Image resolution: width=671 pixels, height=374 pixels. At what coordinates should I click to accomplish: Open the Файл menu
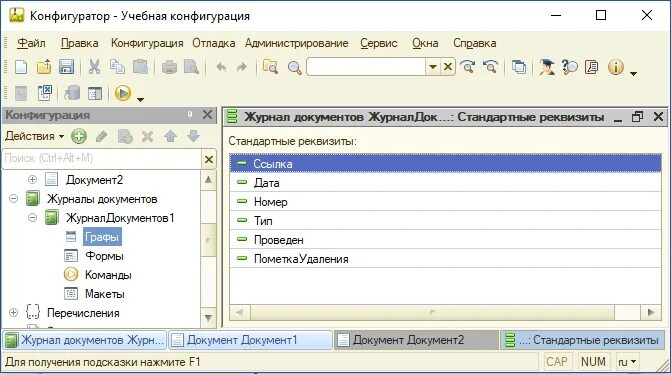pos(31,43)
